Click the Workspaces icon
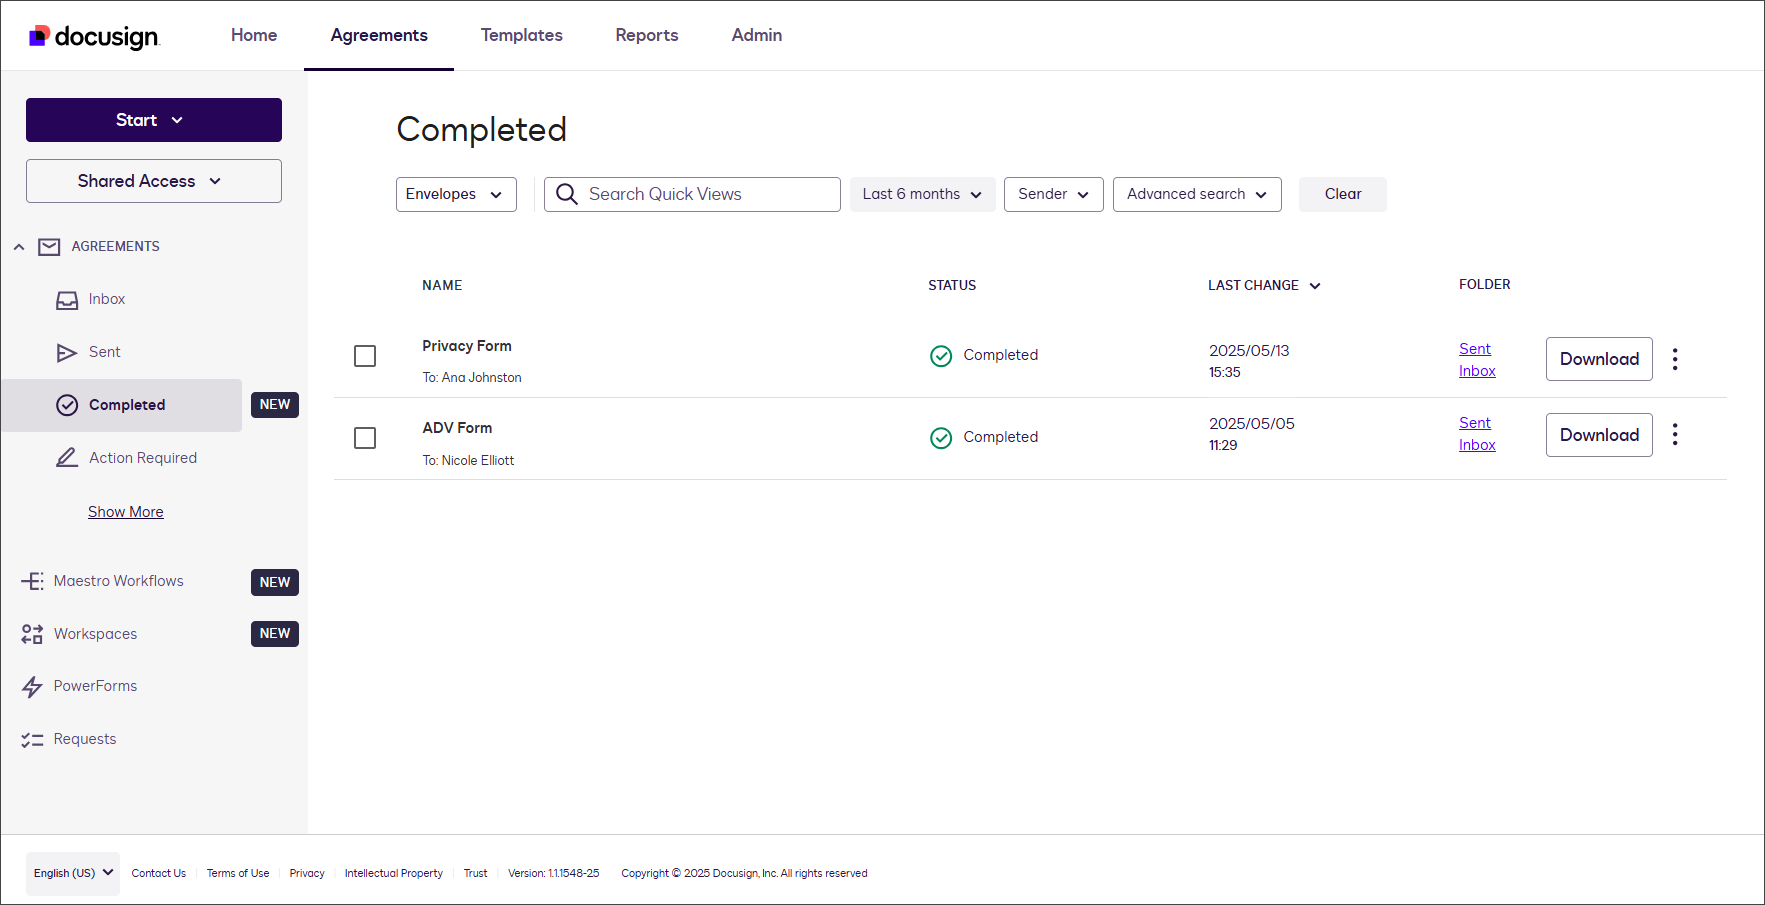The width and height of the screenshot is (1765, 905). pyautogui.click(x=32, y=634)
